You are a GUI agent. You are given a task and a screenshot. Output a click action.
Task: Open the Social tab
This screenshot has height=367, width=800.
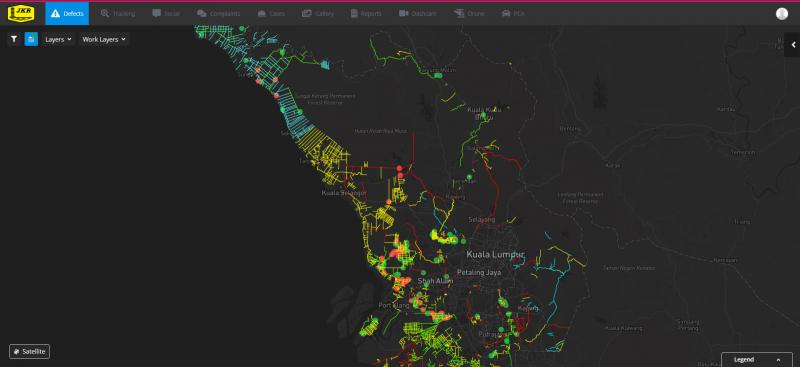[166, 14]
